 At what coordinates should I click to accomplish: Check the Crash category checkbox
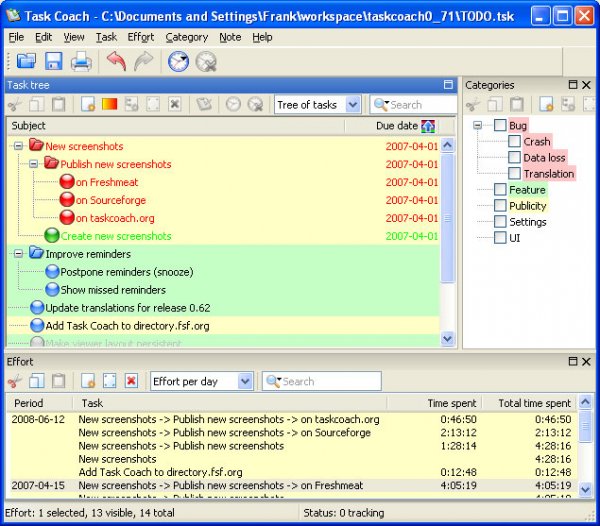515,142
